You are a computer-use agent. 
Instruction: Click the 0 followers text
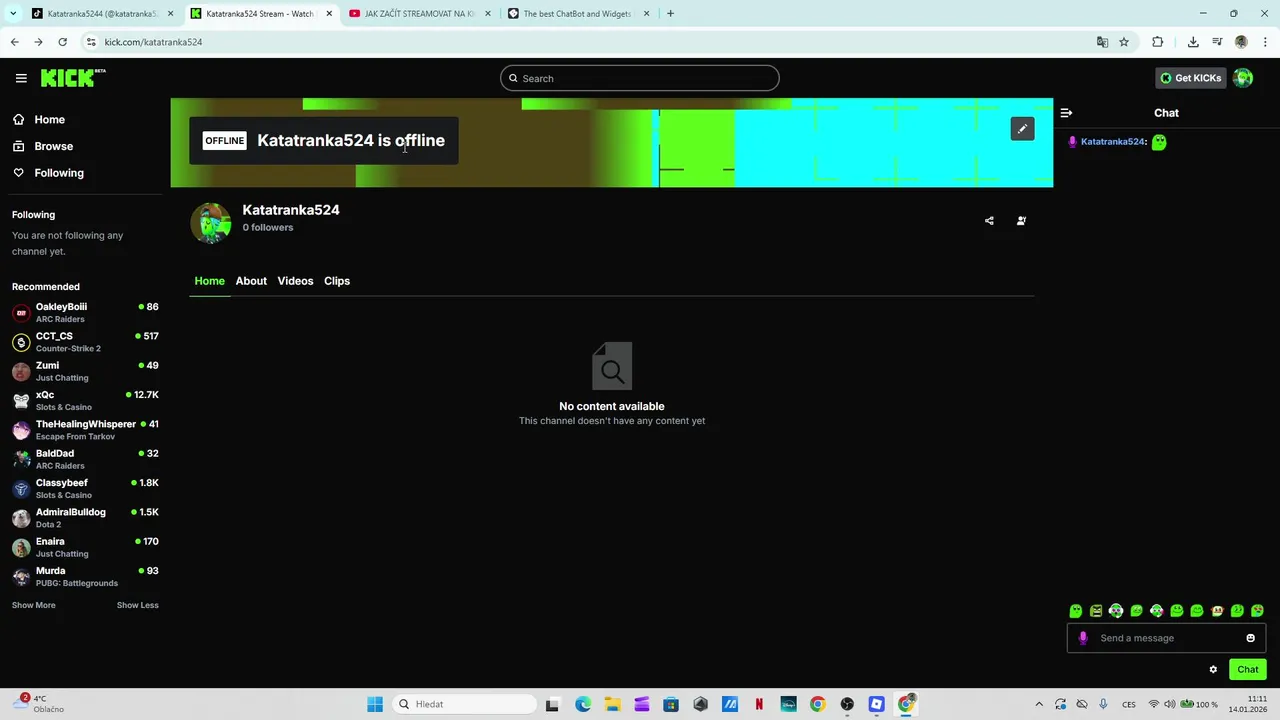268,227
